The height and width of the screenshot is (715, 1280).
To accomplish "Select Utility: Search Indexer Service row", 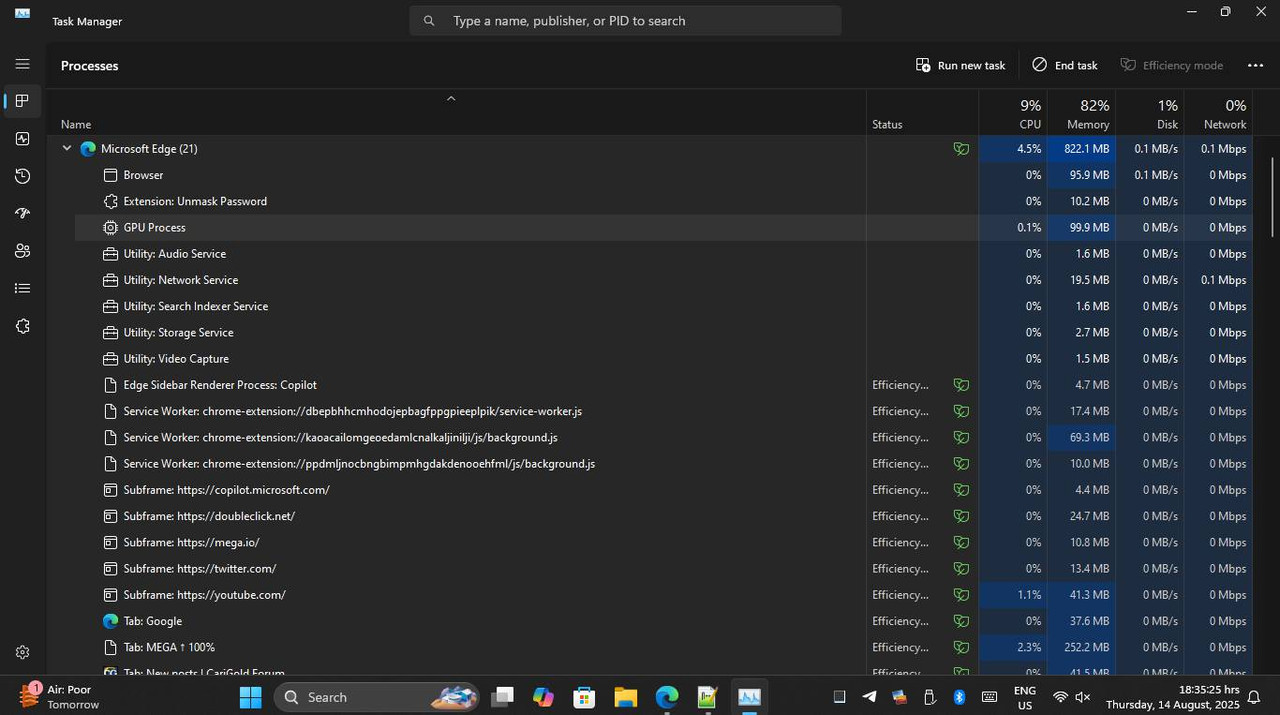I will 663,306.
